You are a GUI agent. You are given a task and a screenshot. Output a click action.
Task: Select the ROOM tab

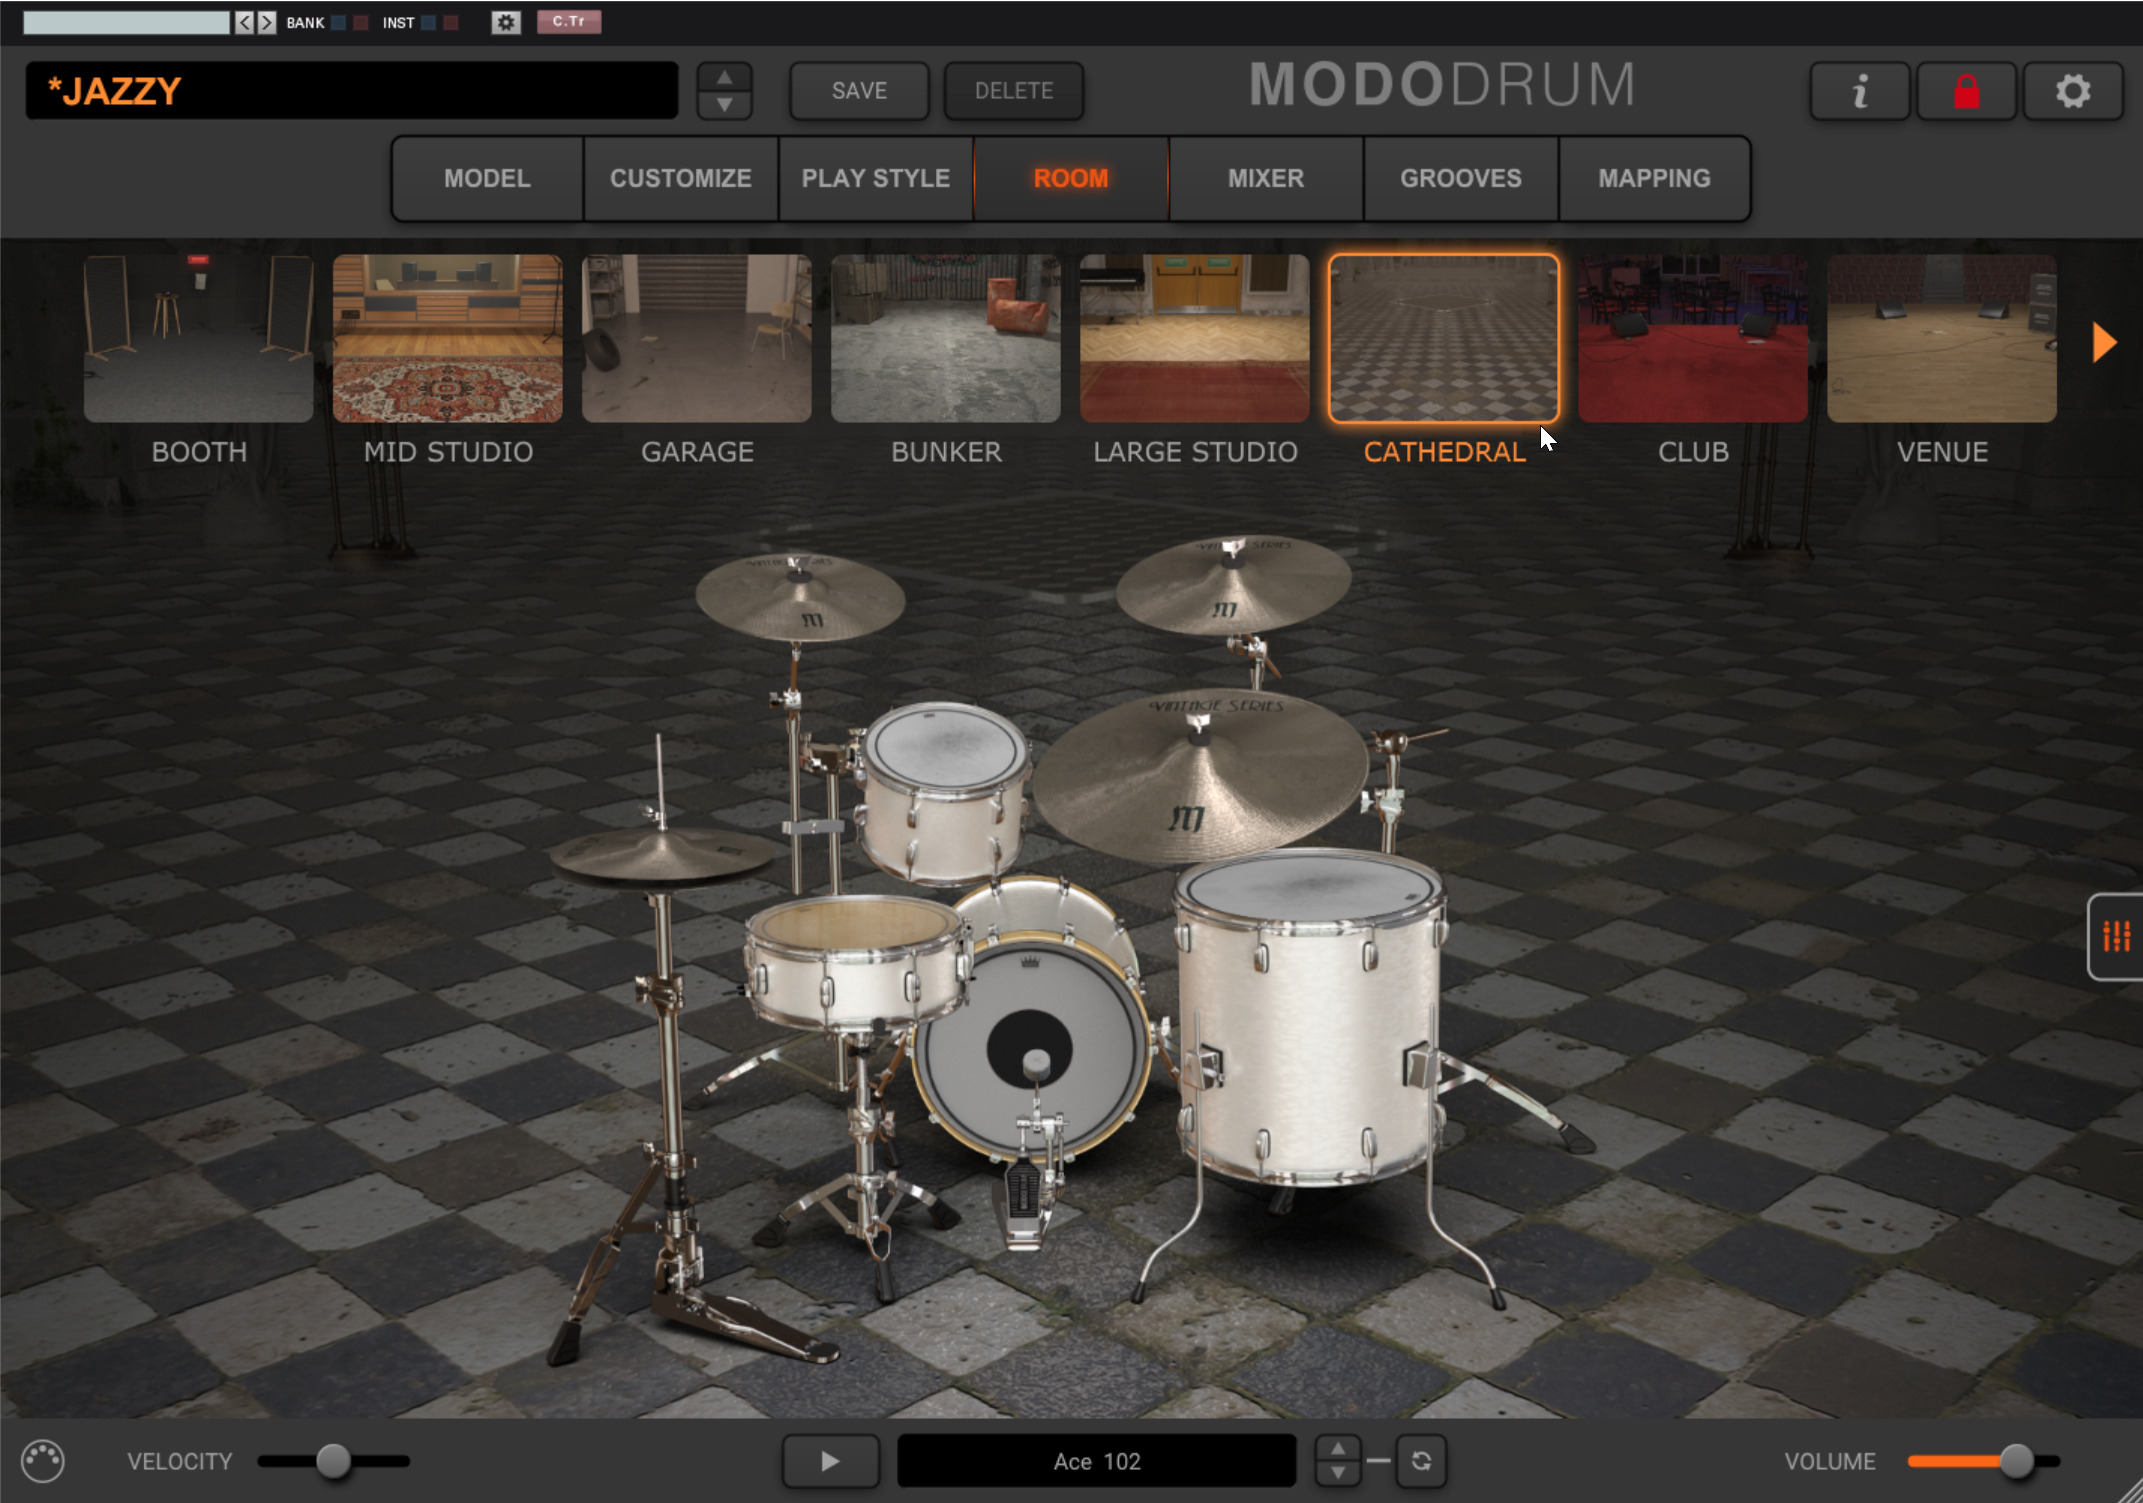coord(1071,179)
